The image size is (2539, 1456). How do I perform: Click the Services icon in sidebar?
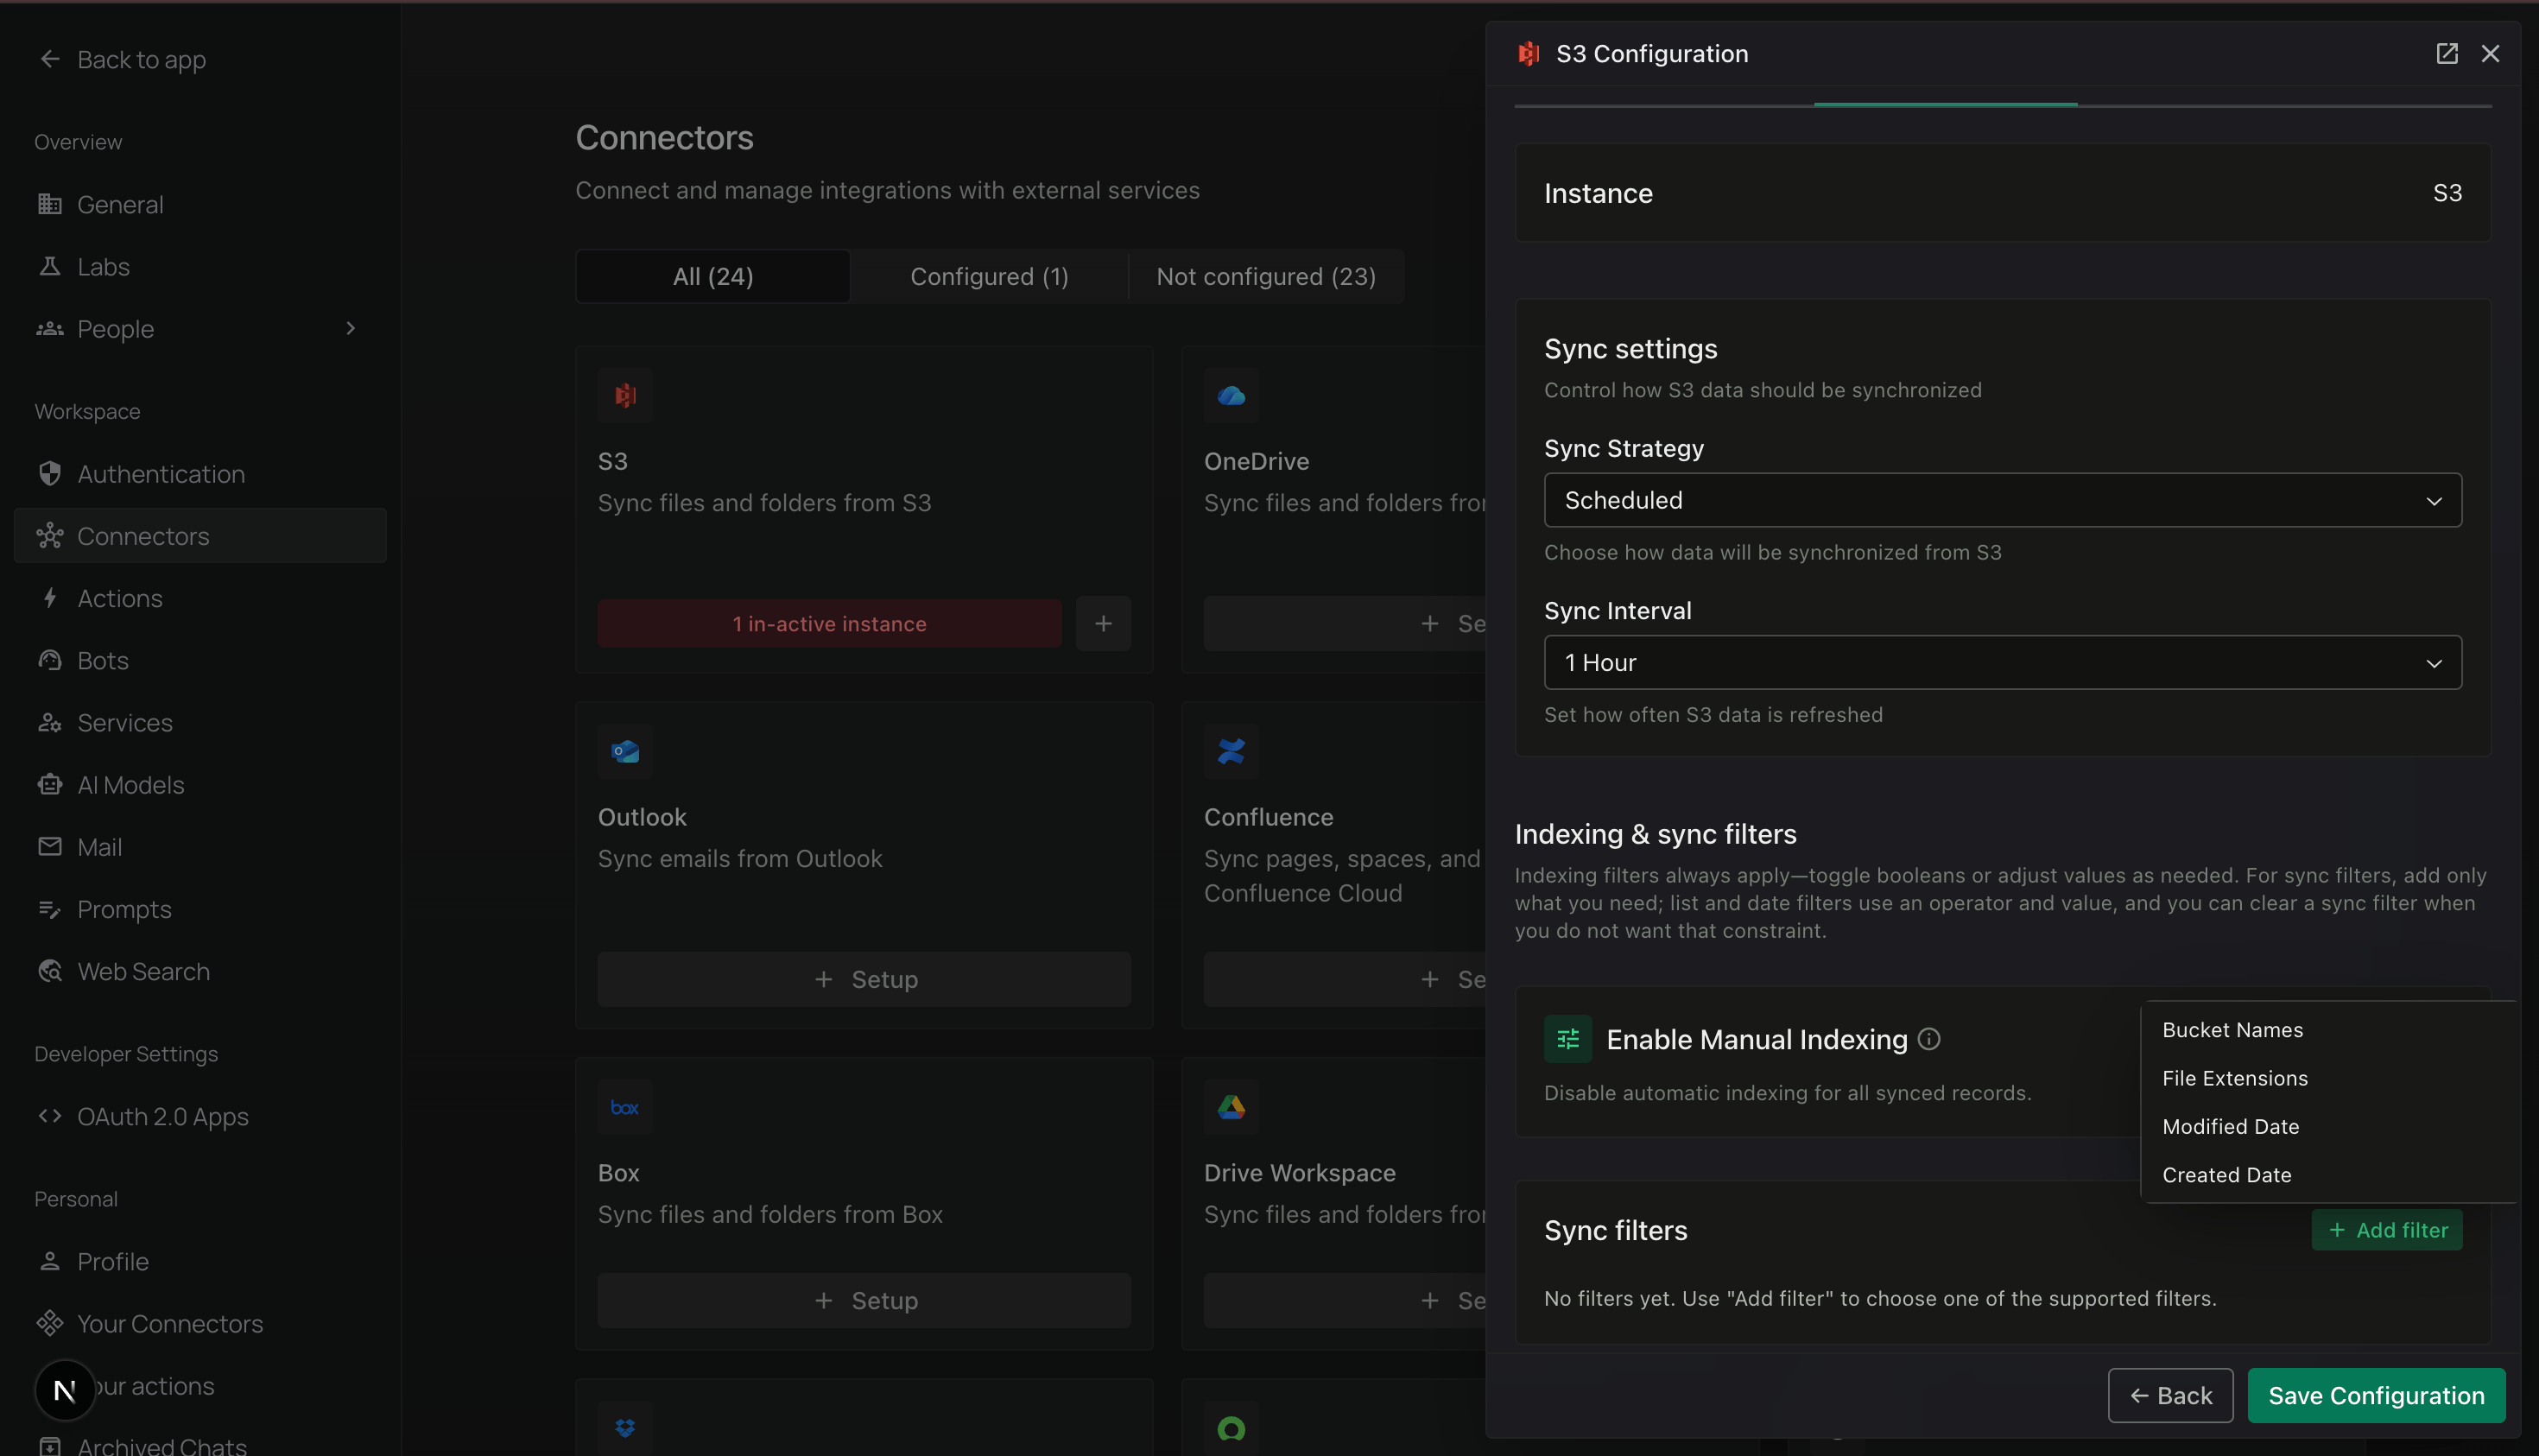click(50, 722)
